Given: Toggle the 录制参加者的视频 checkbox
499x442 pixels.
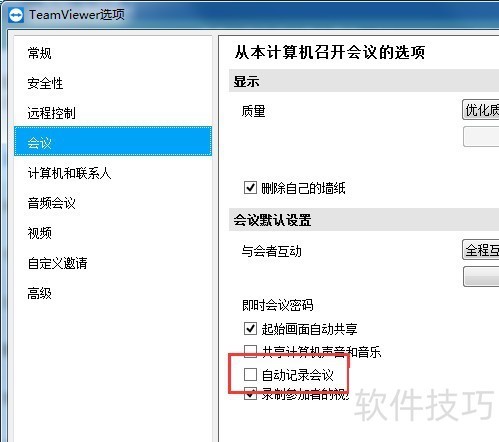Looking at the screenshot, I should pyautogui.click(x=250, y=394).
